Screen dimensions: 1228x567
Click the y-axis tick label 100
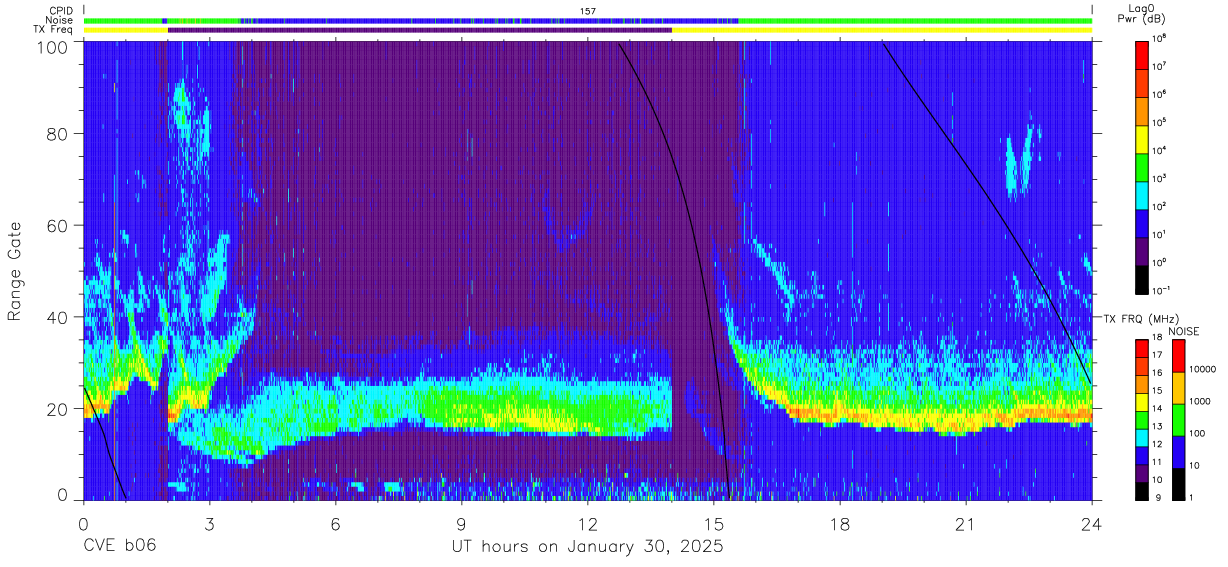coord(53,47)
